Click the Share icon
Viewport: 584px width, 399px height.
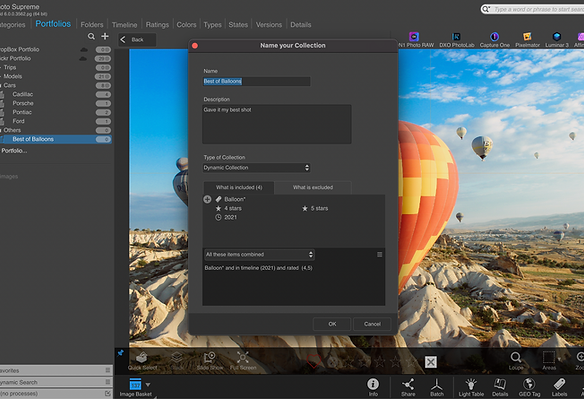pos(408,387)
